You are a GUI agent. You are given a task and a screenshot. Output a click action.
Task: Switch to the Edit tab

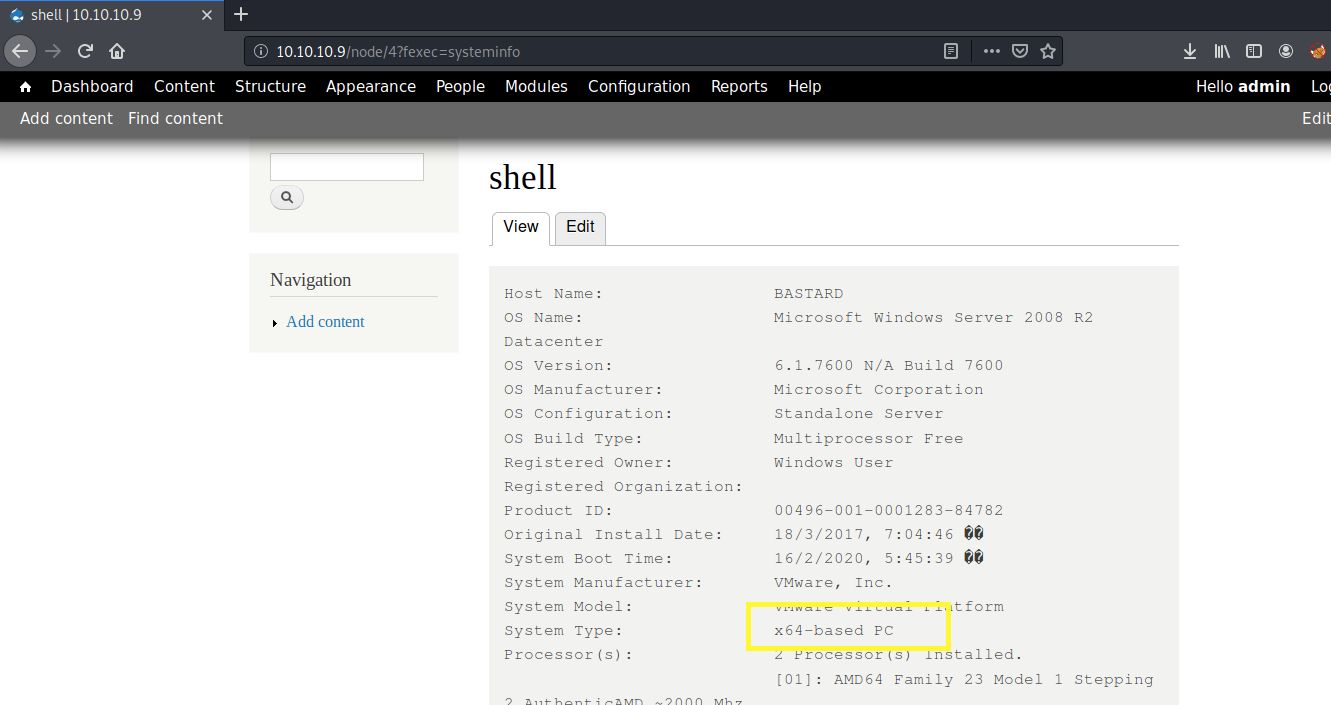tap(580, 227)
